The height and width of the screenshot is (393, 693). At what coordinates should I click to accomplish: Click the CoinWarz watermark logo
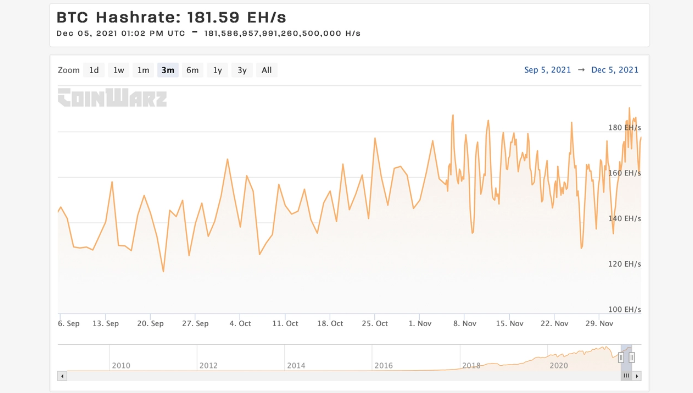[112, 98]
